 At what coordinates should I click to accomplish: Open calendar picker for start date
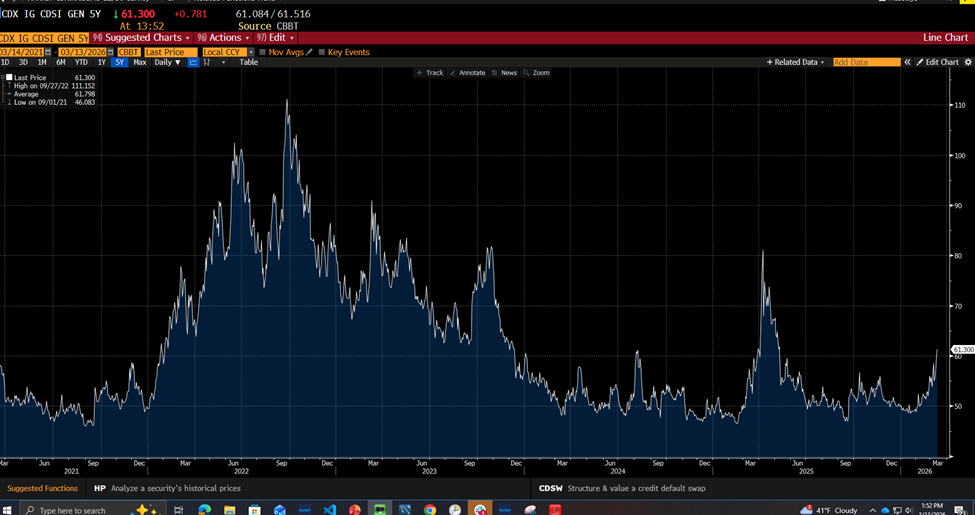[48, 52]
